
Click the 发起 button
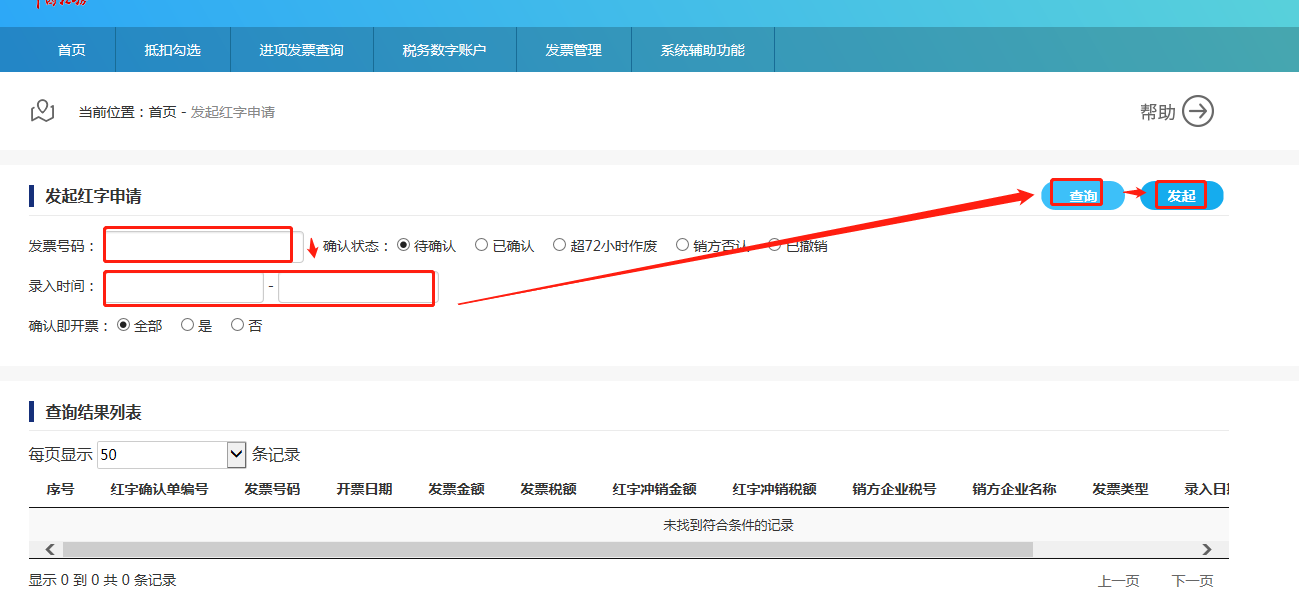coord(1181,196)
